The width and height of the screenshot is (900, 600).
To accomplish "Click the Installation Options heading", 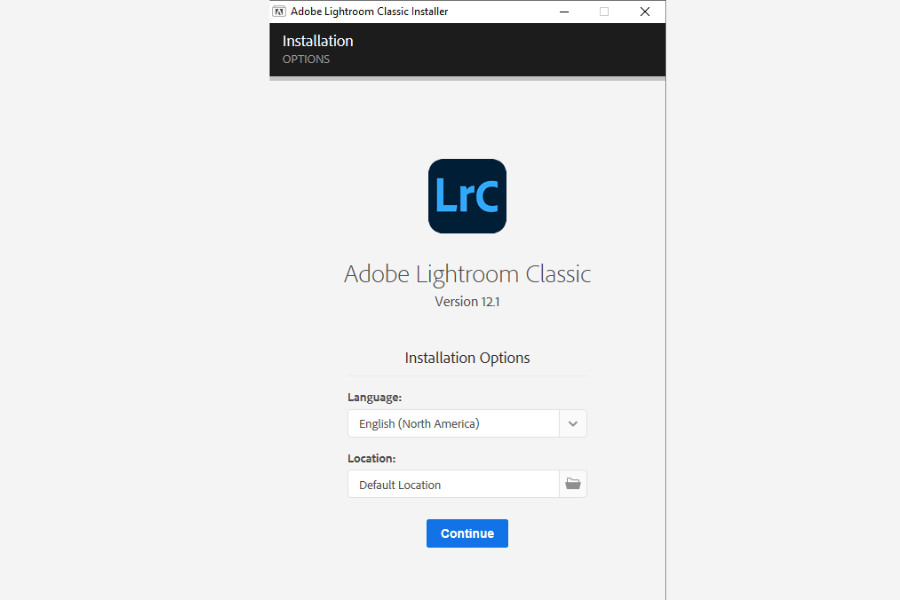I will [x=467, y=357].
